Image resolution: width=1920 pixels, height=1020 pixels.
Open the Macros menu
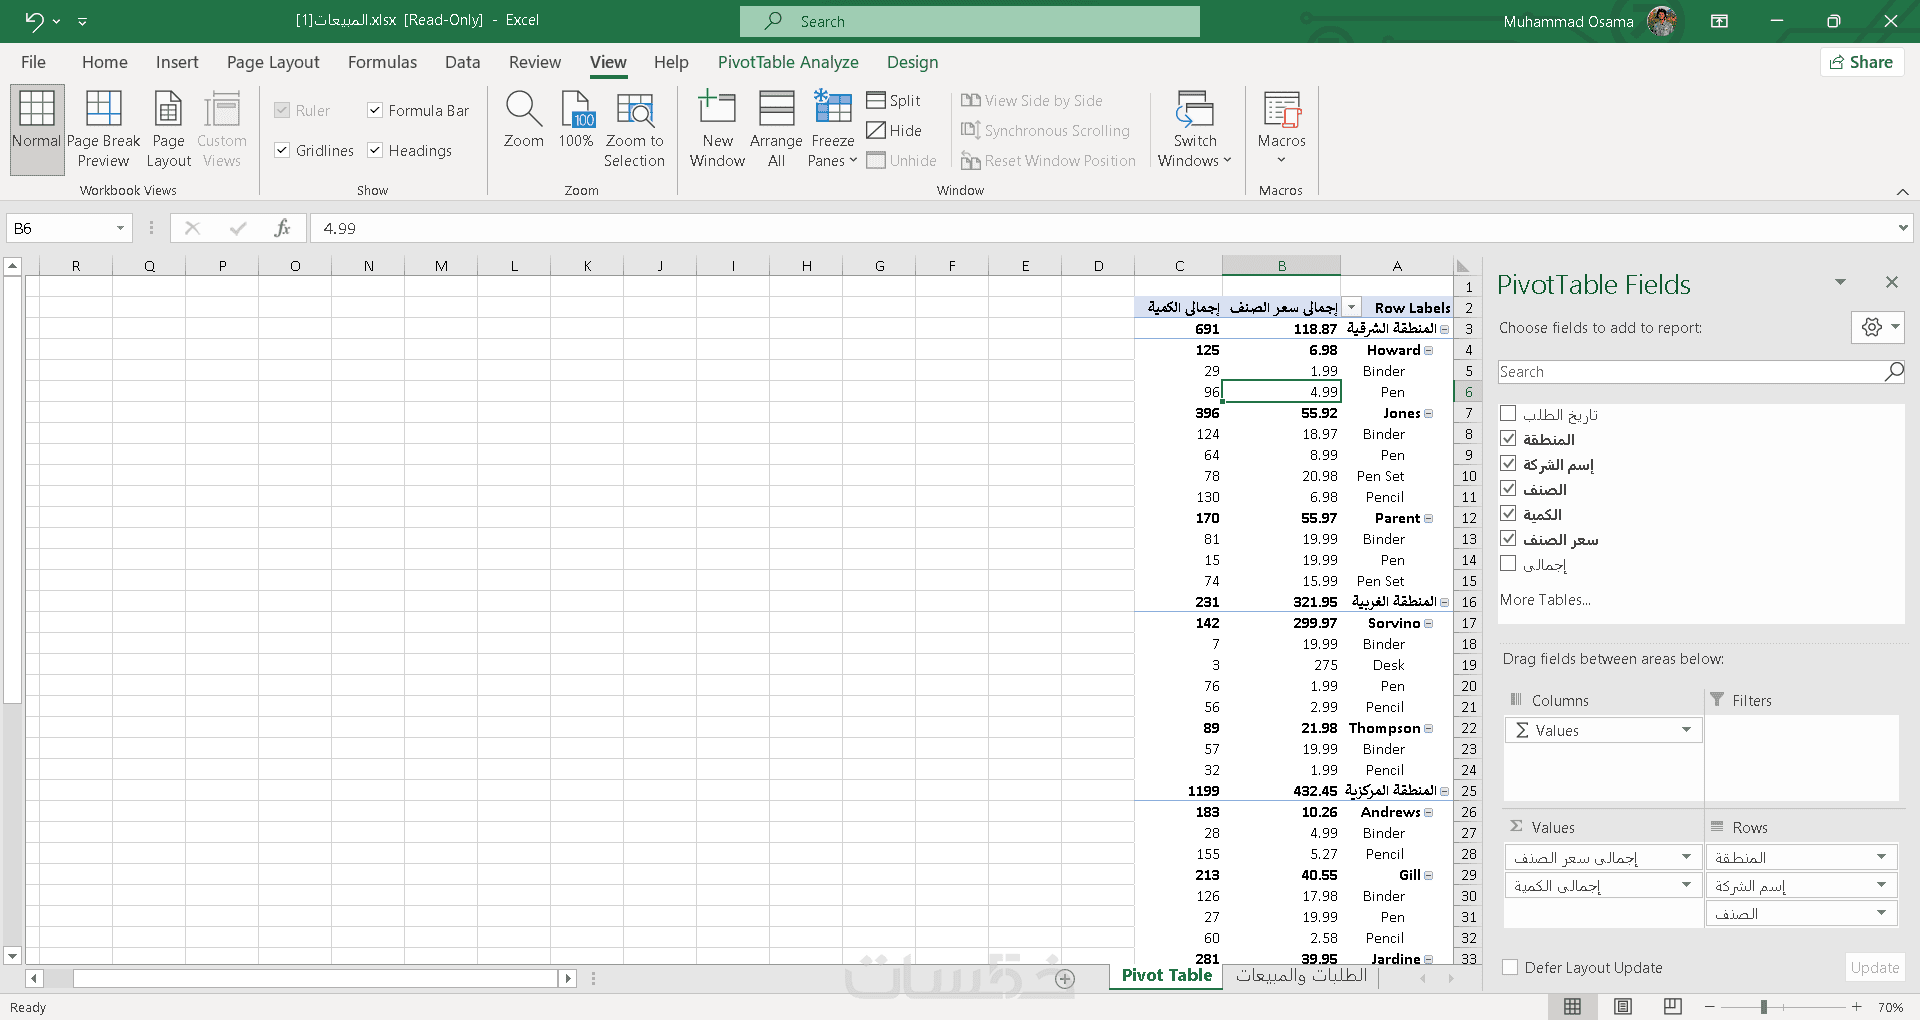click(x=1281, y=130)
